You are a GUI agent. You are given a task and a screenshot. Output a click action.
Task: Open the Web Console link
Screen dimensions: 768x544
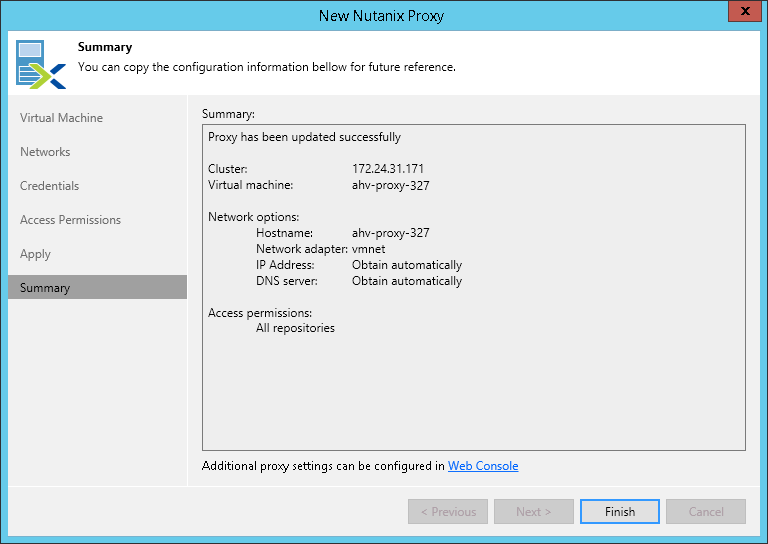(483, 466)
